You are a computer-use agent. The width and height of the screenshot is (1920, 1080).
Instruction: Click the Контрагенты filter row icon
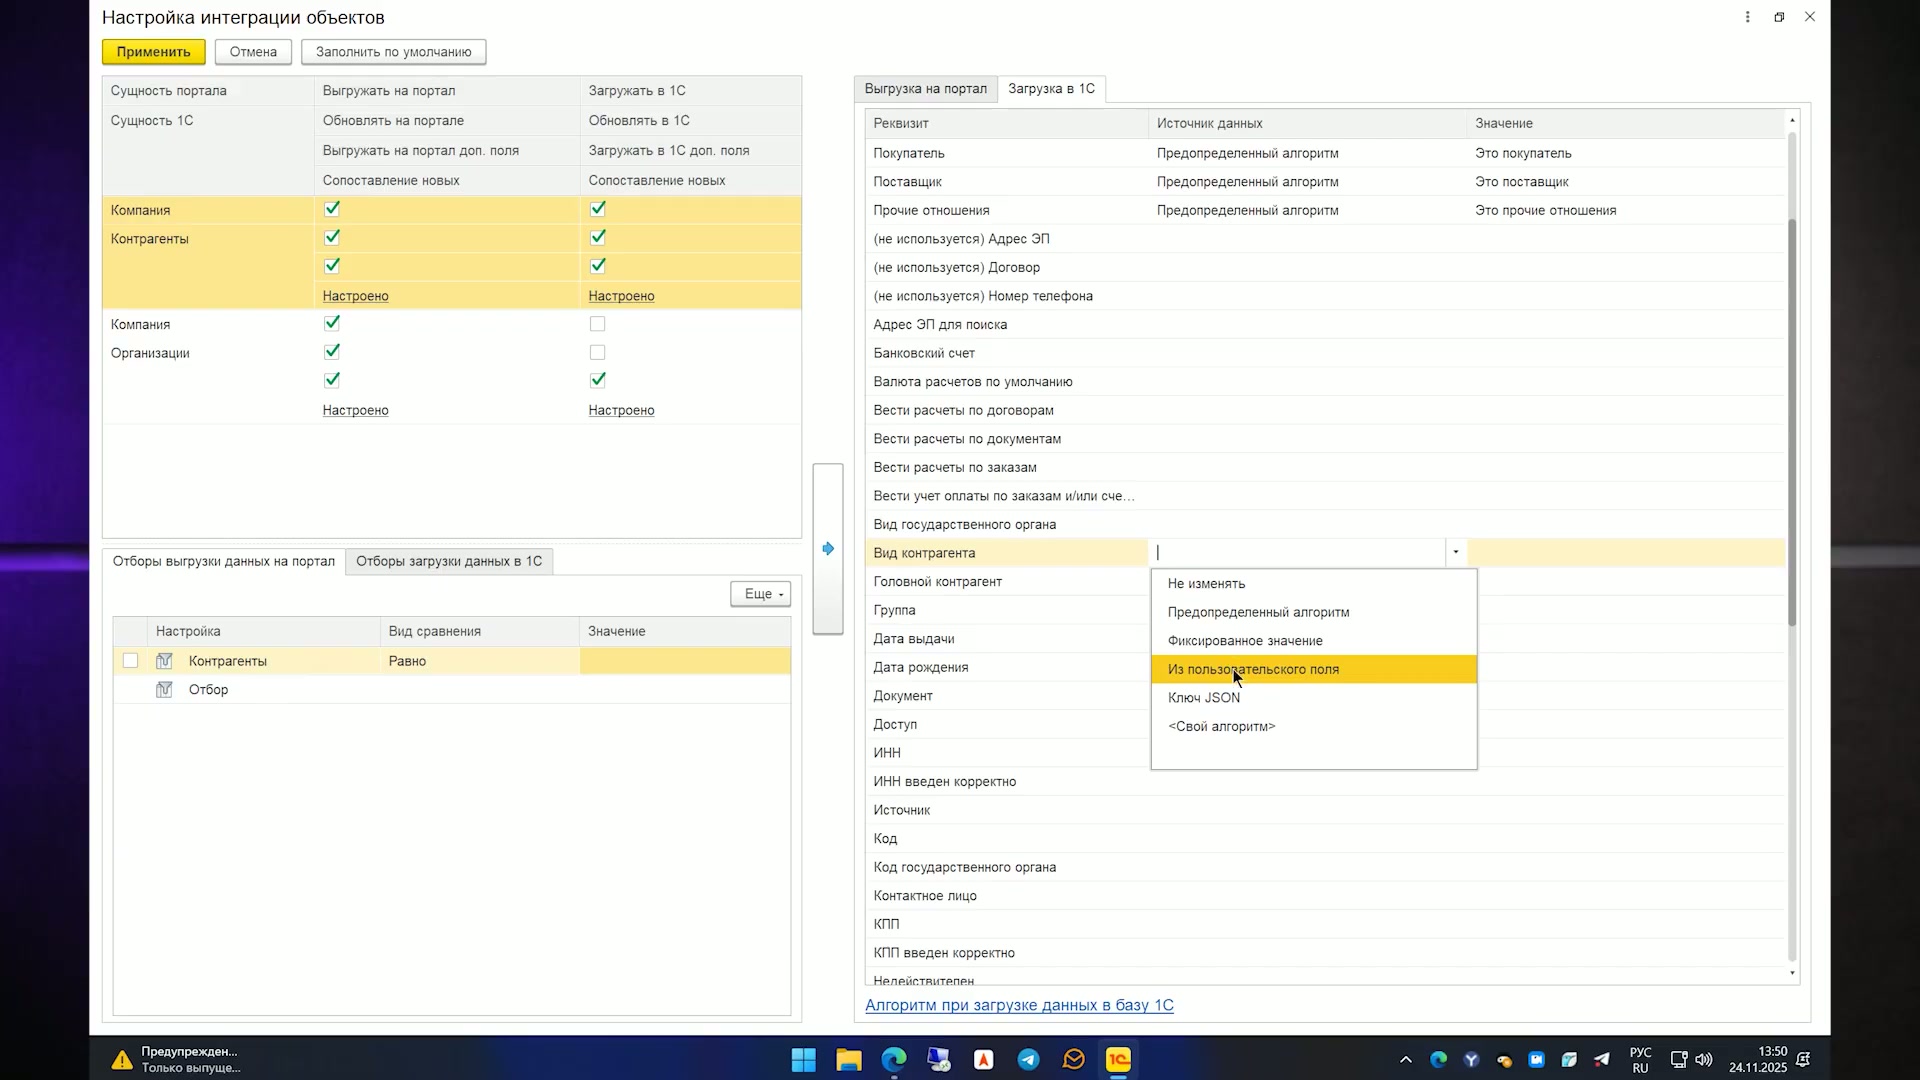tap(164, 661)
